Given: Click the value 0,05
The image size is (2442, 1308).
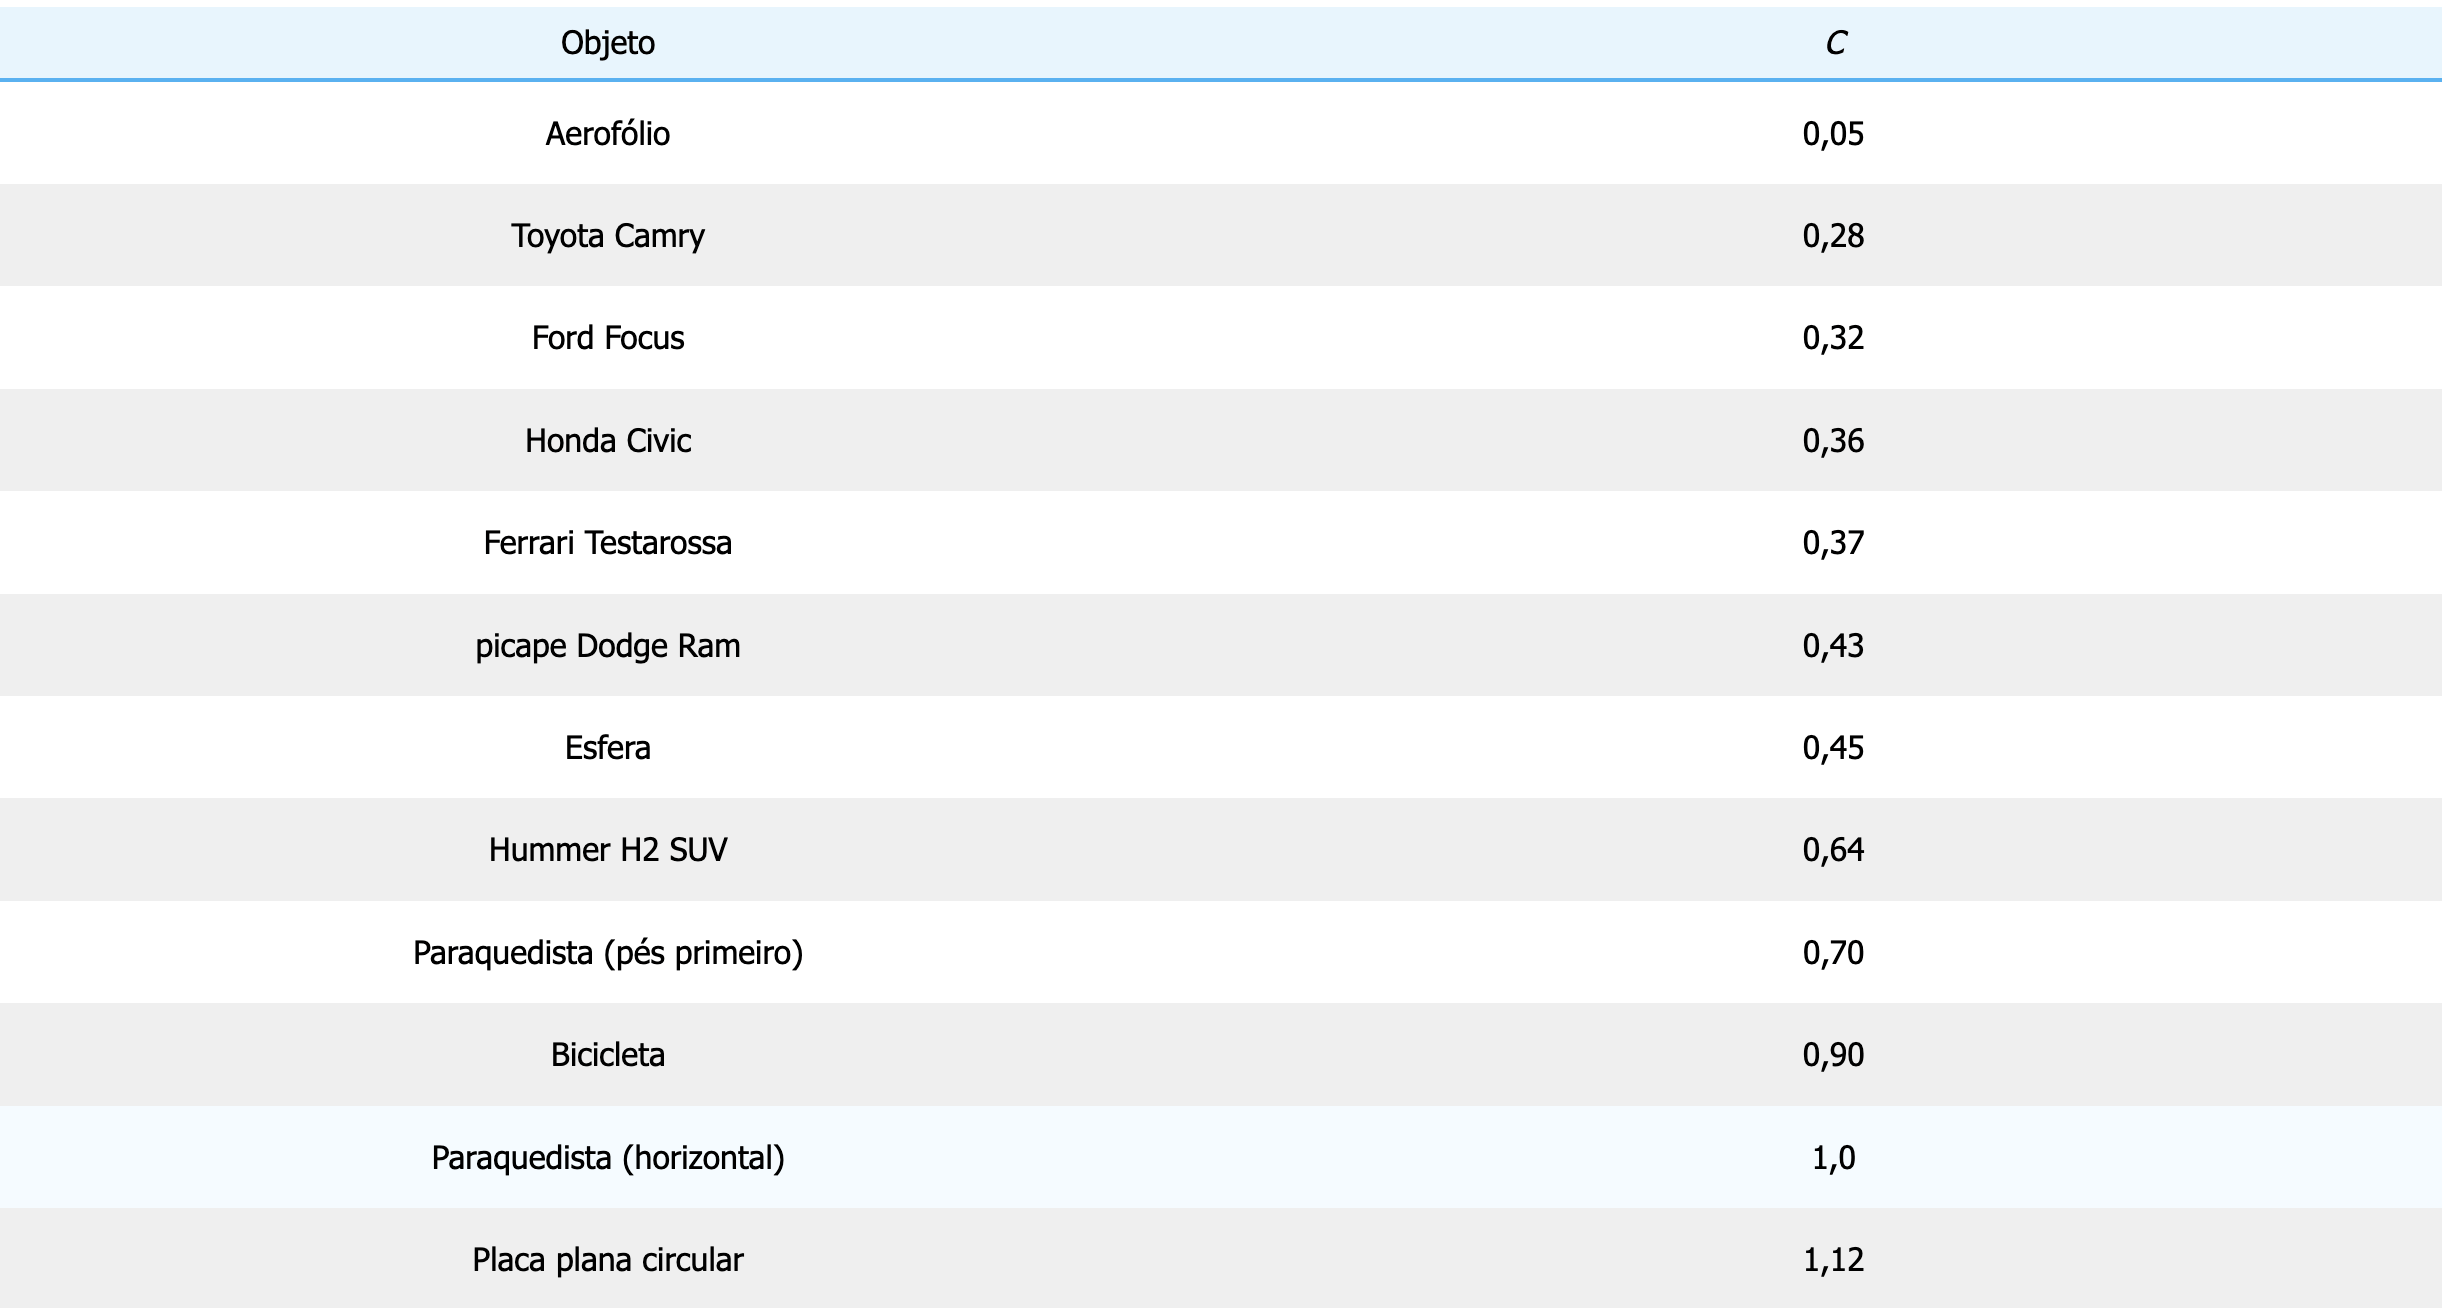Looking at the screenshot, I should pos(1833,134).
